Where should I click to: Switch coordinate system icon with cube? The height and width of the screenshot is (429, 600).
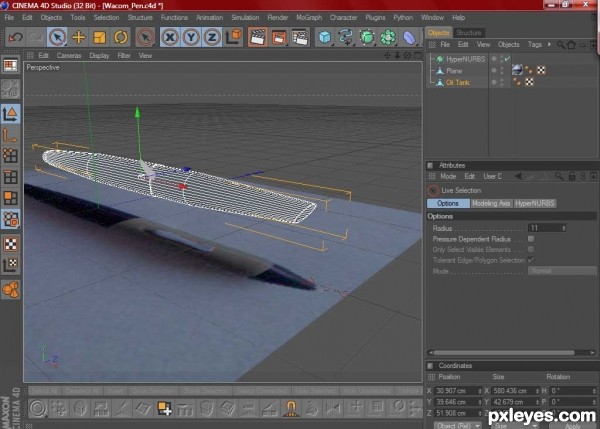click(233, 37)
